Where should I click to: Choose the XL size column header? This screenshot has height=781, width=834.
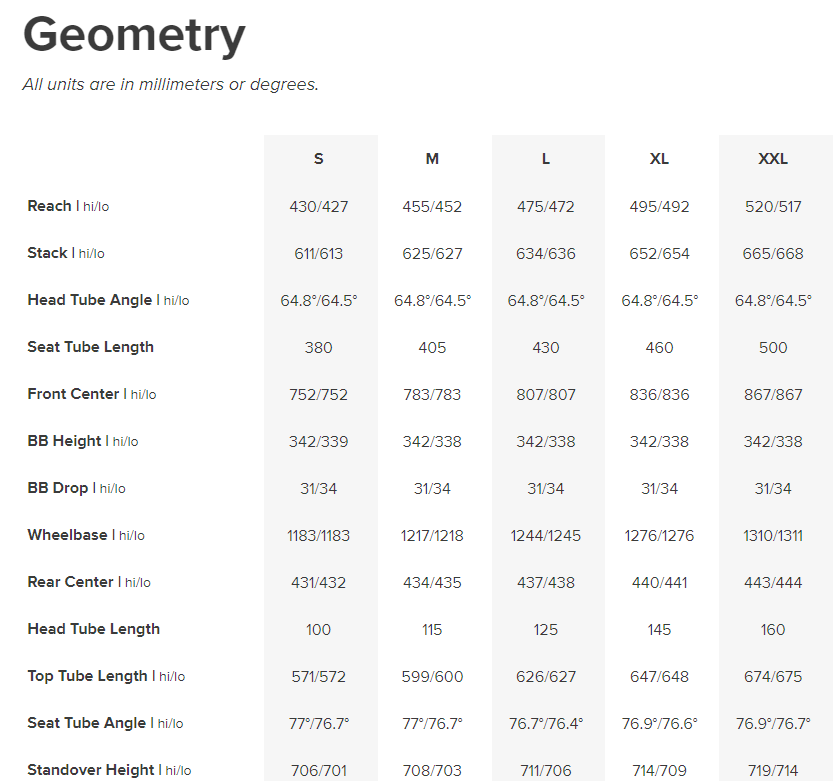[659, 159]
